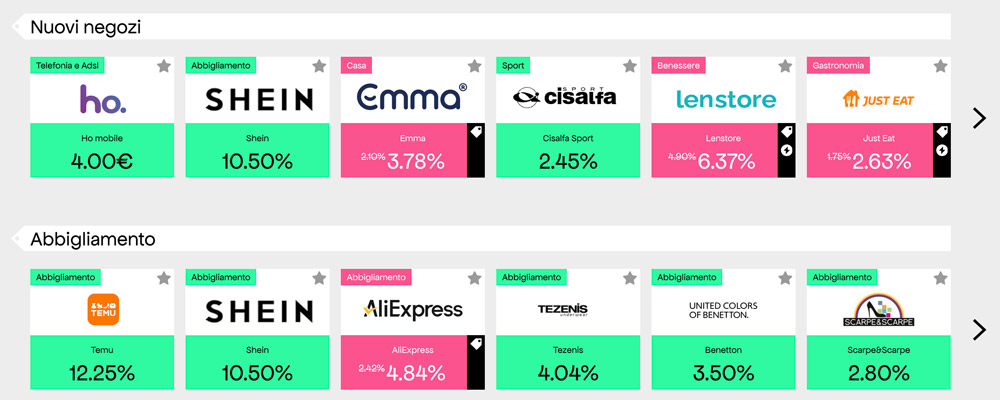The image size is (1000, 400).
Task: Star the Temu store as favorite
Action: tap(164, 277)
